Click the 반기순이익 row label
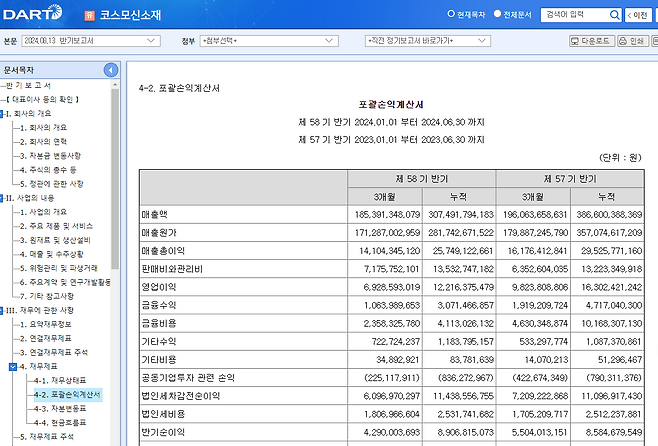 tap(163, 432)
